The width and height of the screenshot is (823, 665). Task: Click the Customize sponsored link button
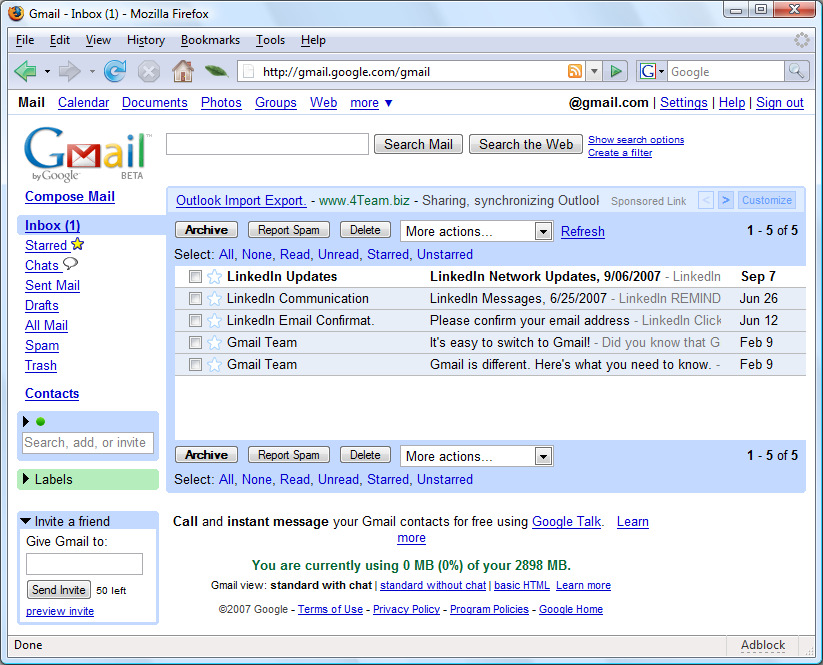click(x=766, y=200)
